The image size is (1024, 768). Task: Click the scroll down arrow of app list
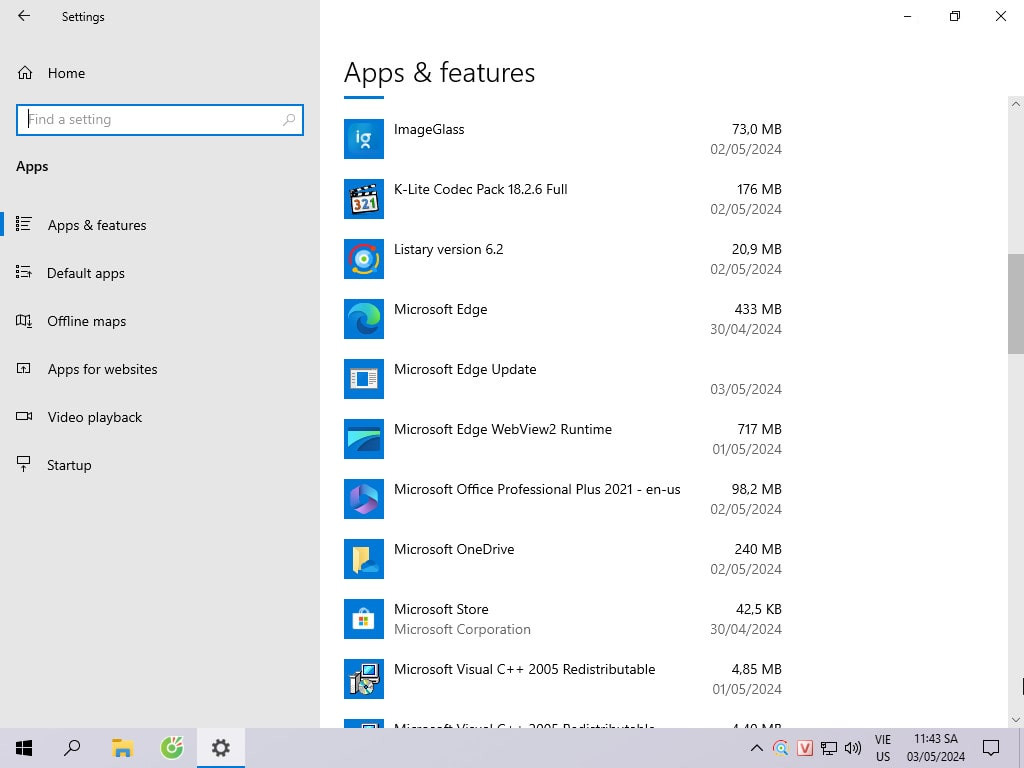point(1016,719)
